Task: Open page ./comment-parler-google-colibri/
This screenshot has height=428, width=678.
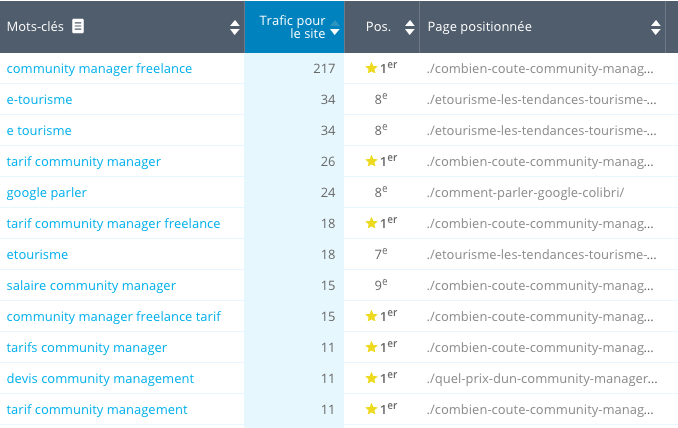Action: 525,192
